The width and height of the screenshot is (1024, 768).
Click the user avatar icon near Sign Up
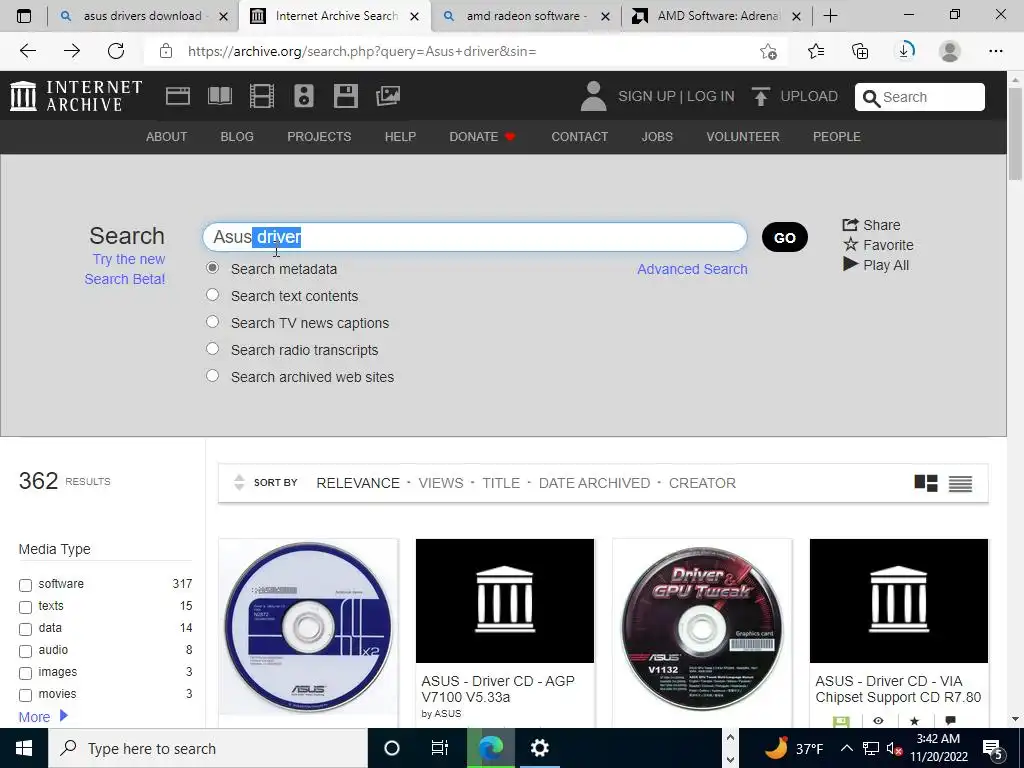(593, 96)
